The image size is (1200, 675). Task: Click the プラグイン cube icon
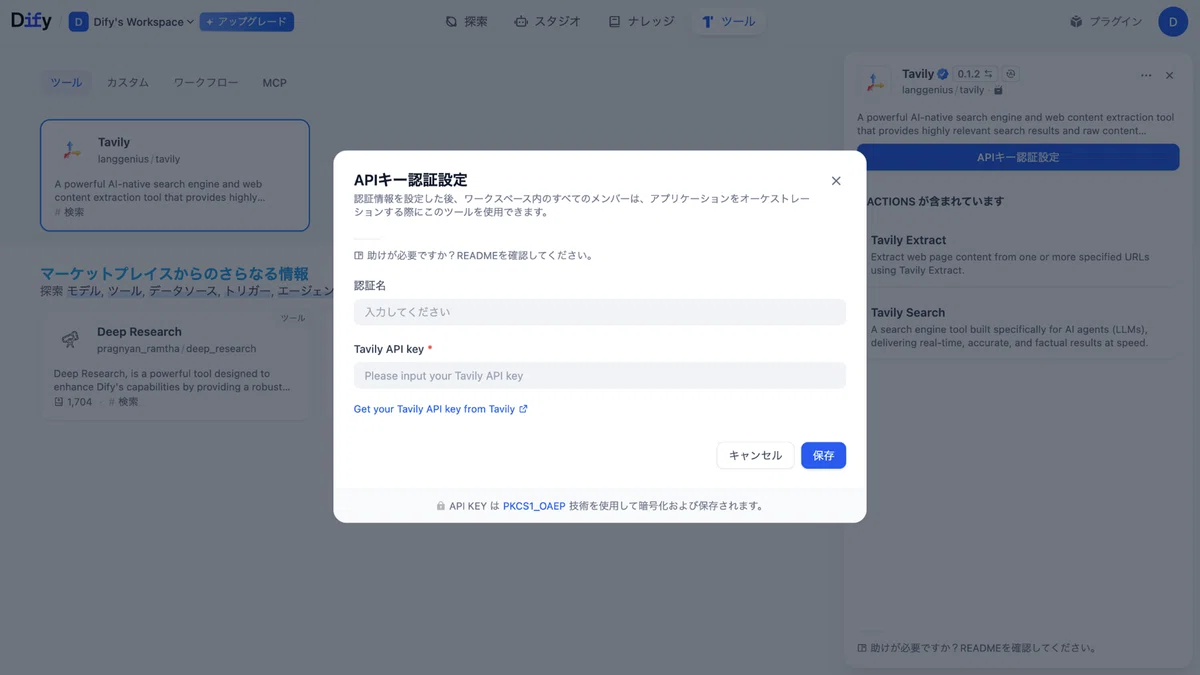[x=1076, y=21]
